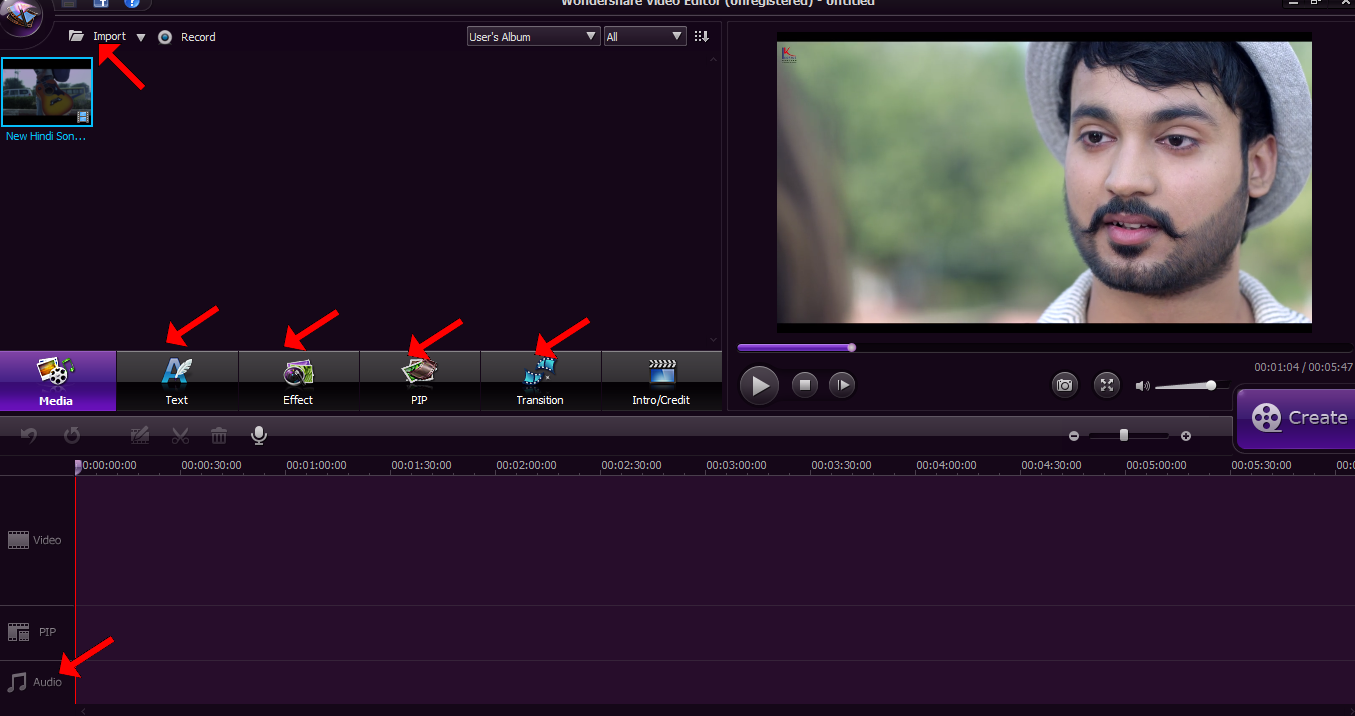The width and height of the screenshot is (1355, 716).
Task: Open the Import folder icon
Action: (76, 36)
